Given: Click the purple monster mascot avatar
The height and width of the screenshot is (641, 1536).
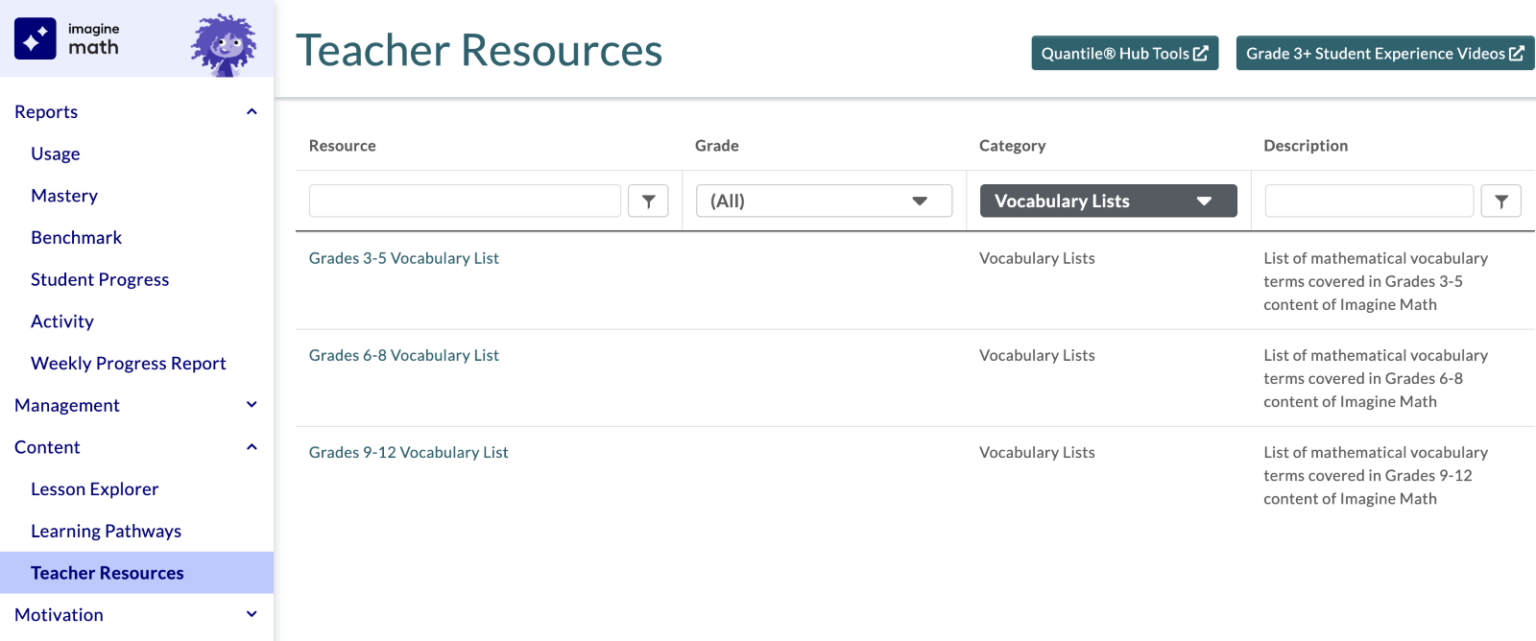Looking at the screenshot, I should point(223,44).
